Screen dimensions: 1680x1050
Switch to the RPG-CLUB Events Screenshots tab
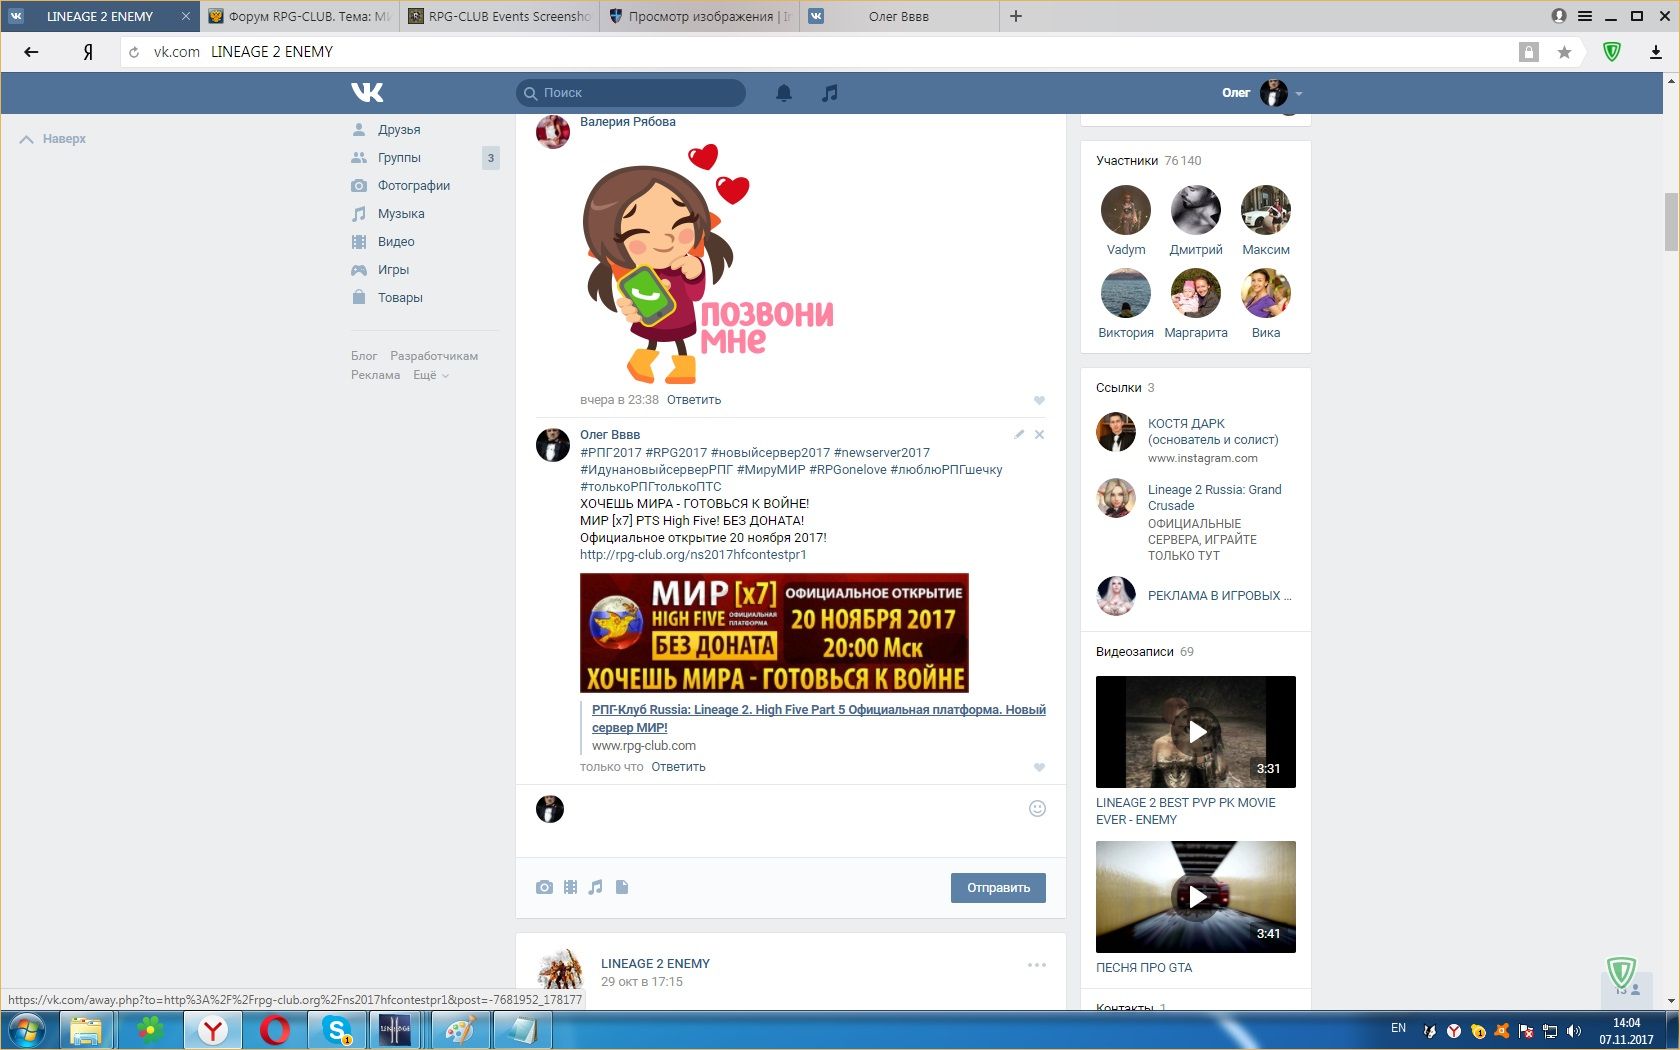click(x=500, y=16)
